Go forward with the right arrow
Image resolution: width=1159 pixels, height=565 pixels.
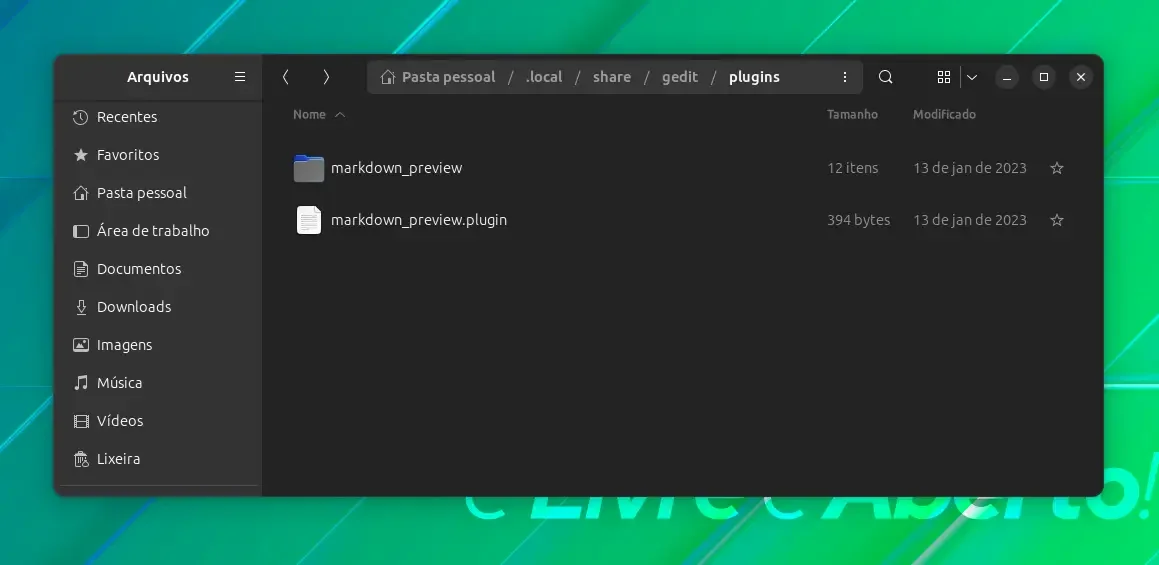(x=326, y=77)
